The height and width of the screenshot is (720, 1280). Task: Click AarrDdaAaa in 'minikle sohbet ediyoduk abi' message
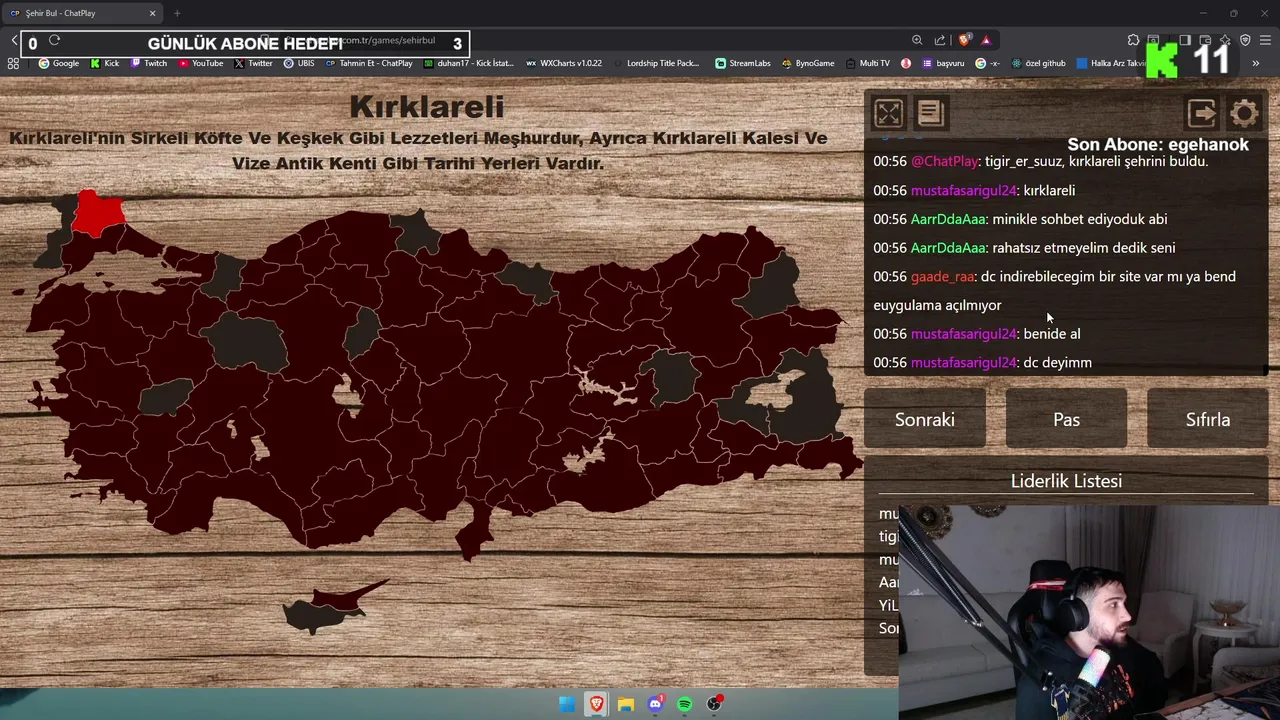[x=948, y=219]
